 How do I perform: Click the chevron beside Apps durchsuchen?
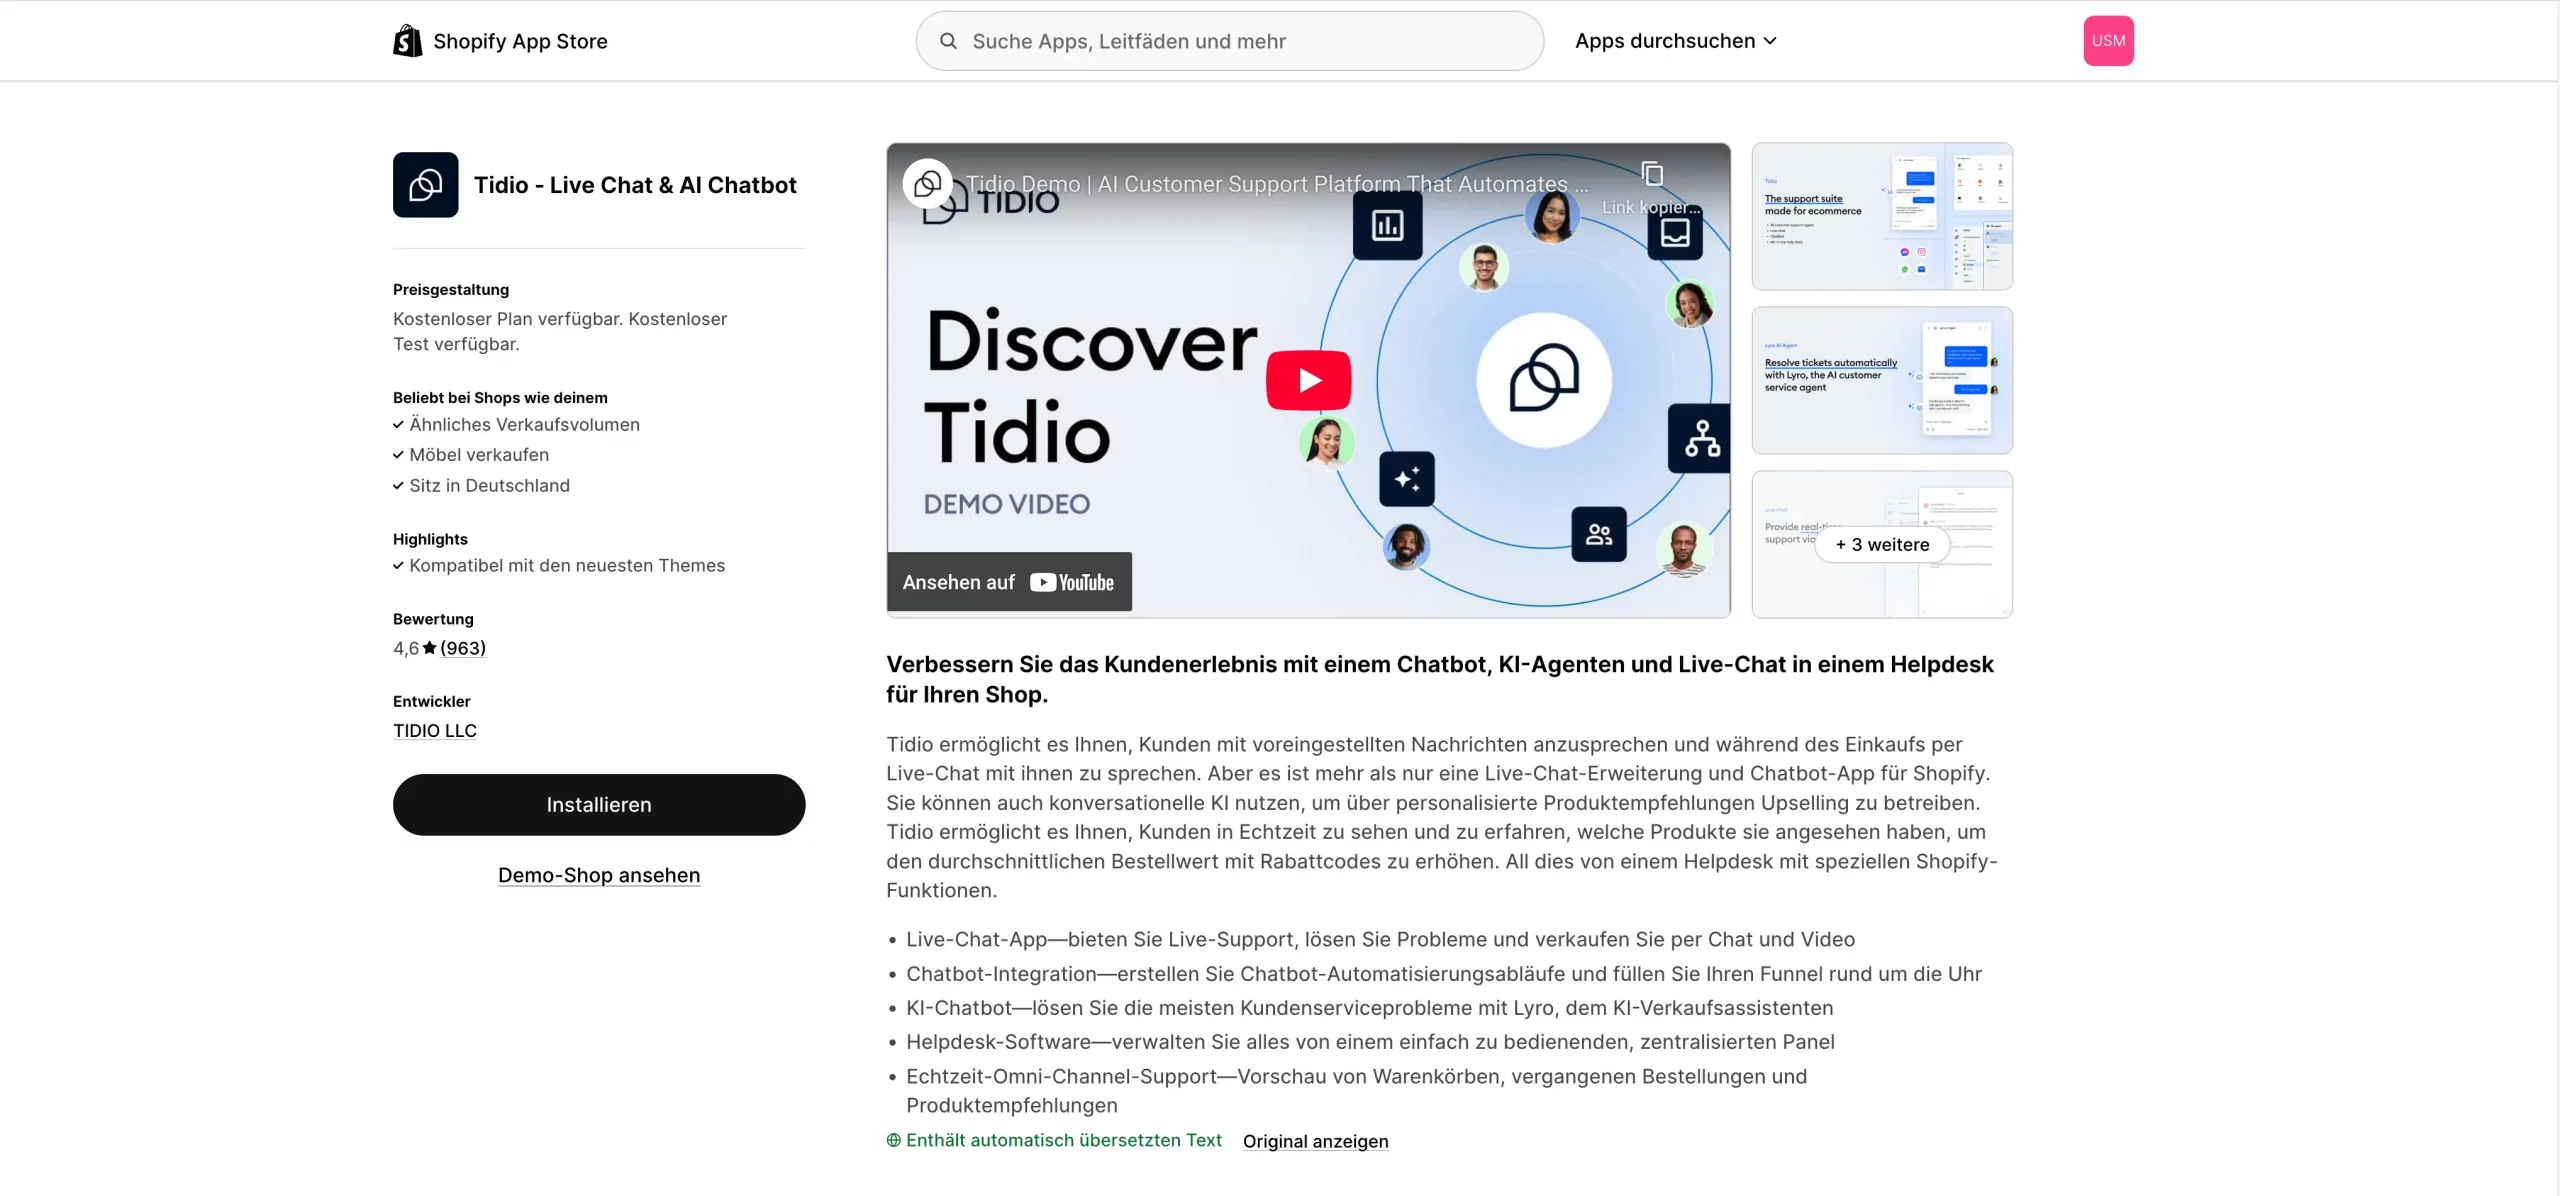click(x=1770, y=41)
